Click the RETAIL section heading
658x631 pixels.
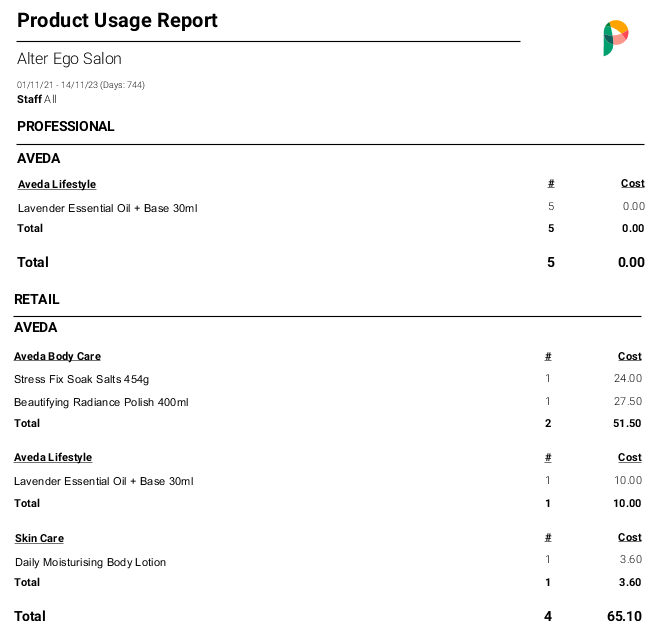(x=37, y=299)
